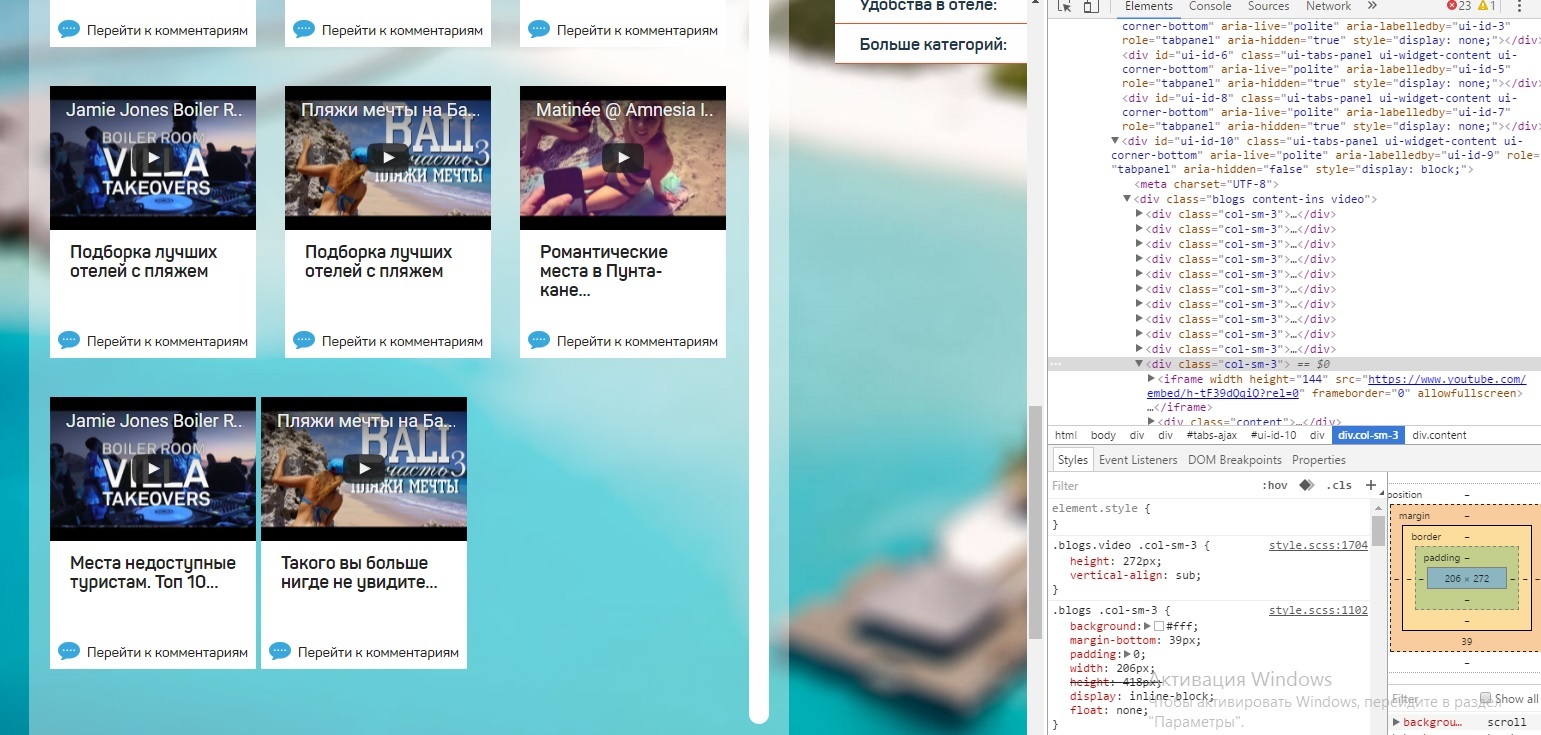Click the diamond icon between :hov and .cls

click(1306, 485)
